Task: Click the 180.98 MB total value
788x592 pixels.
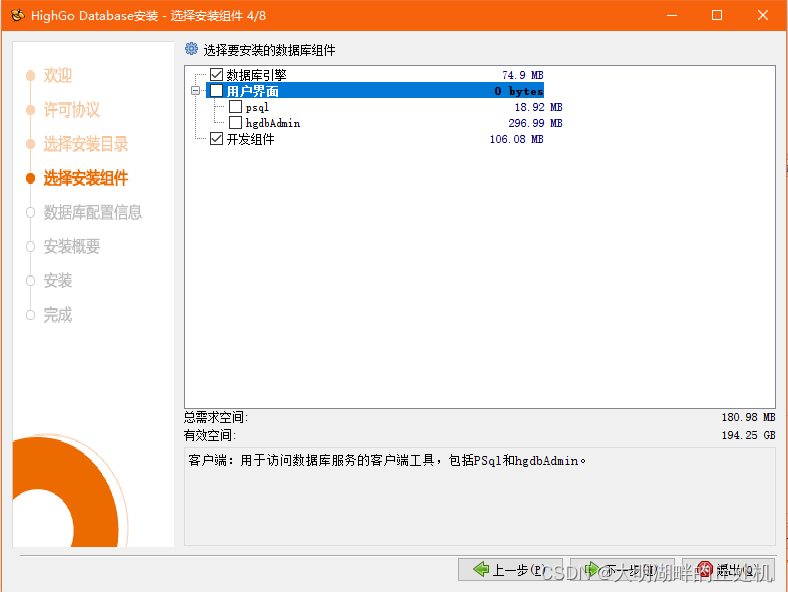Action: pos(748,417)
